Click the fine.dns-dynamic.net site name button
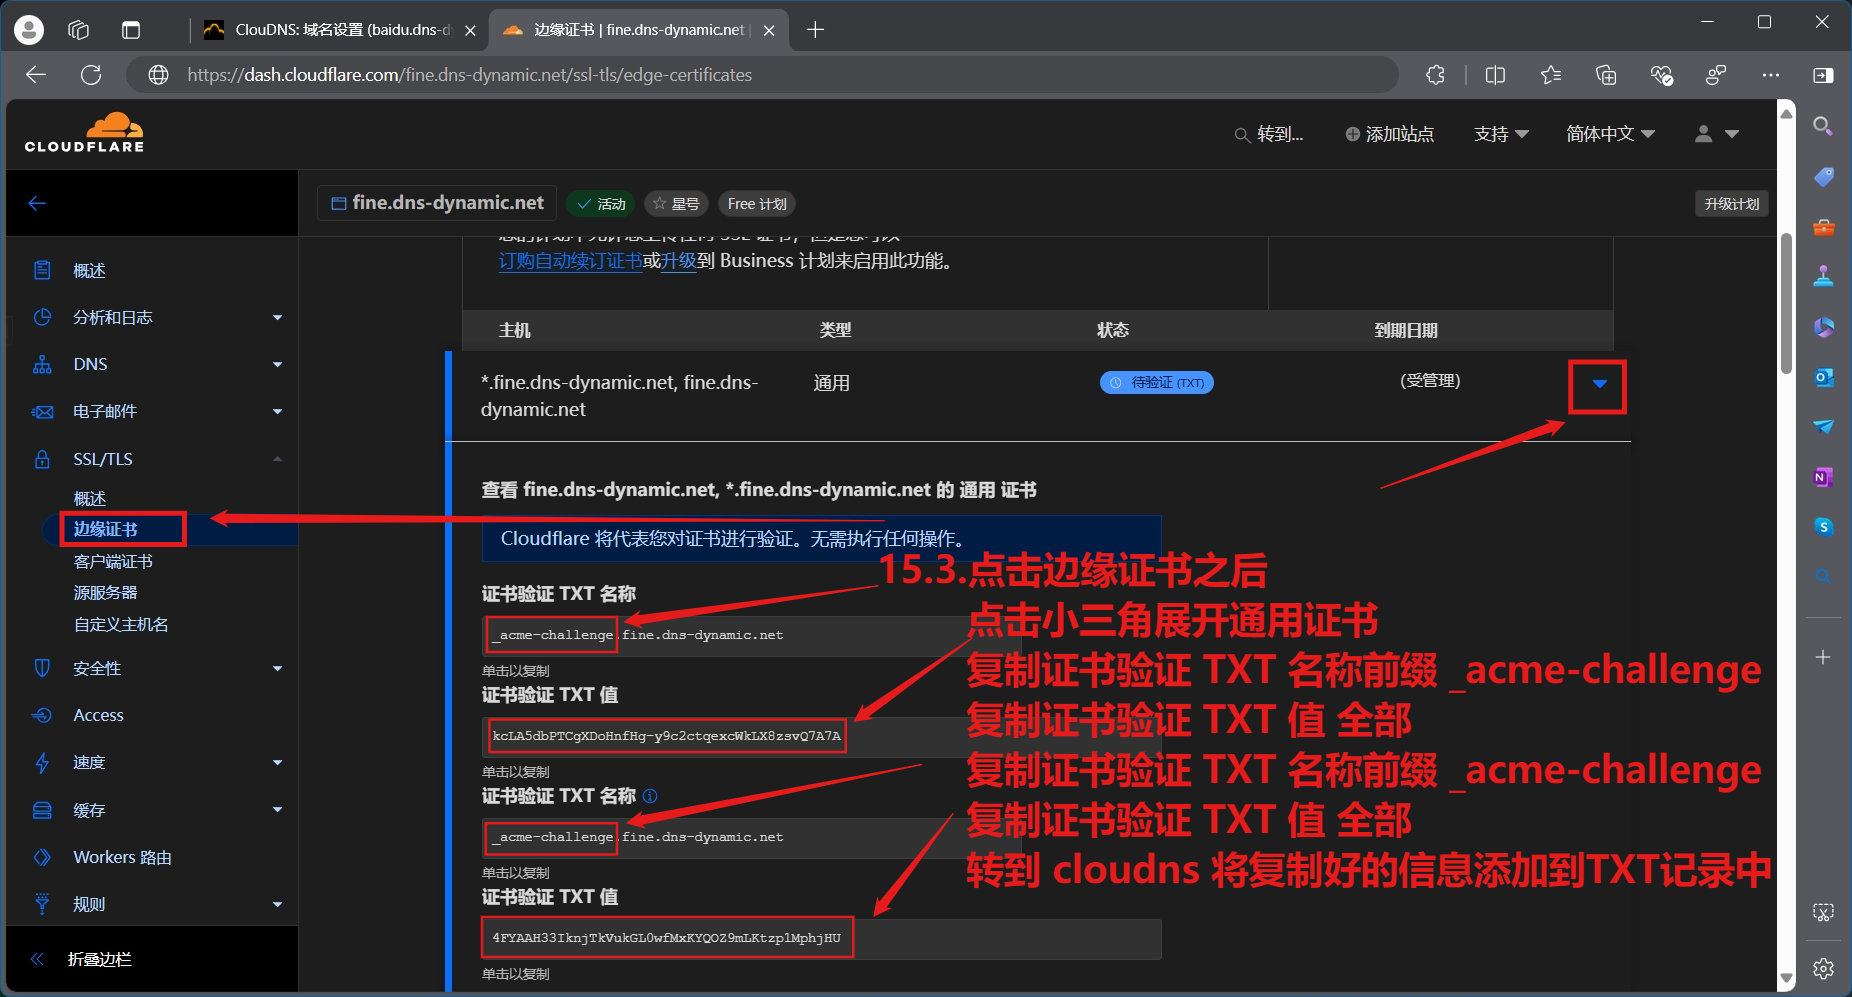This screenshot has width=1852, height=997. [437, 203]
